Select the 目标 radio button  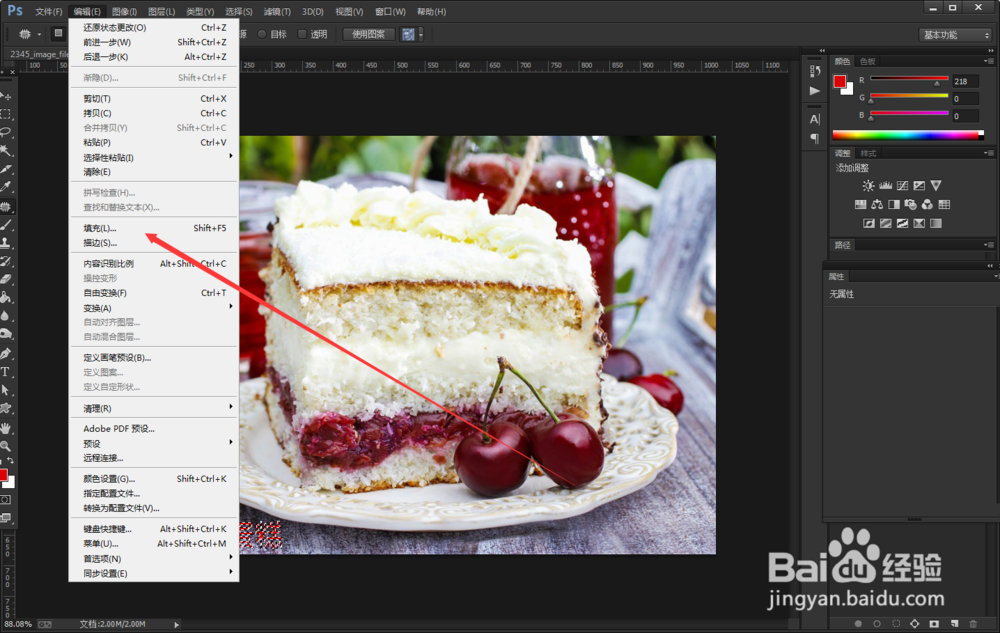click(x=261, y=34)
